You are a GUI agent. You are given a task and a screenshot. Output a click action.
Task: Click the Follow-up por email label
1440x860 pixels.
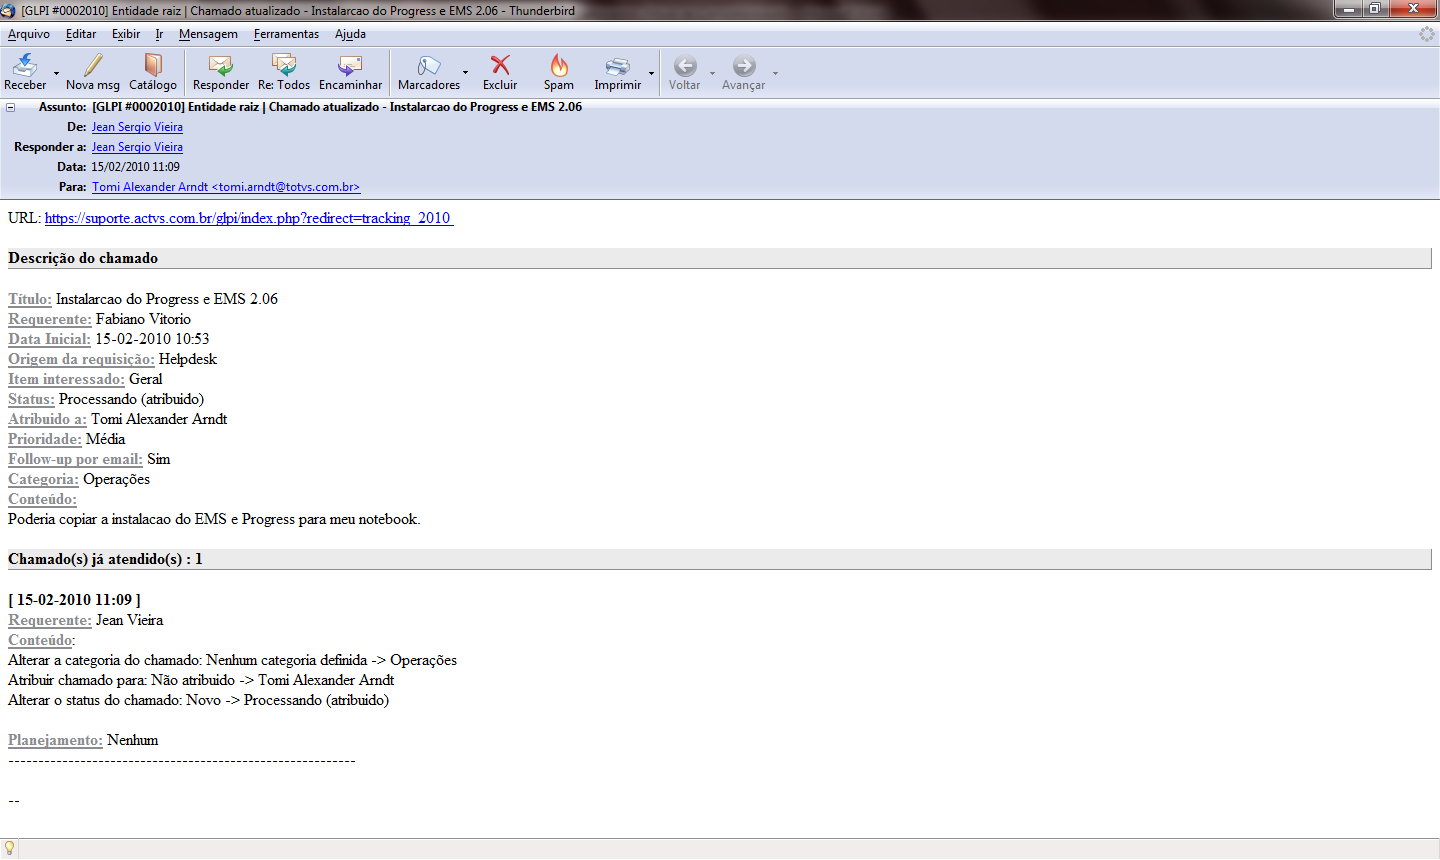[75, 459]
